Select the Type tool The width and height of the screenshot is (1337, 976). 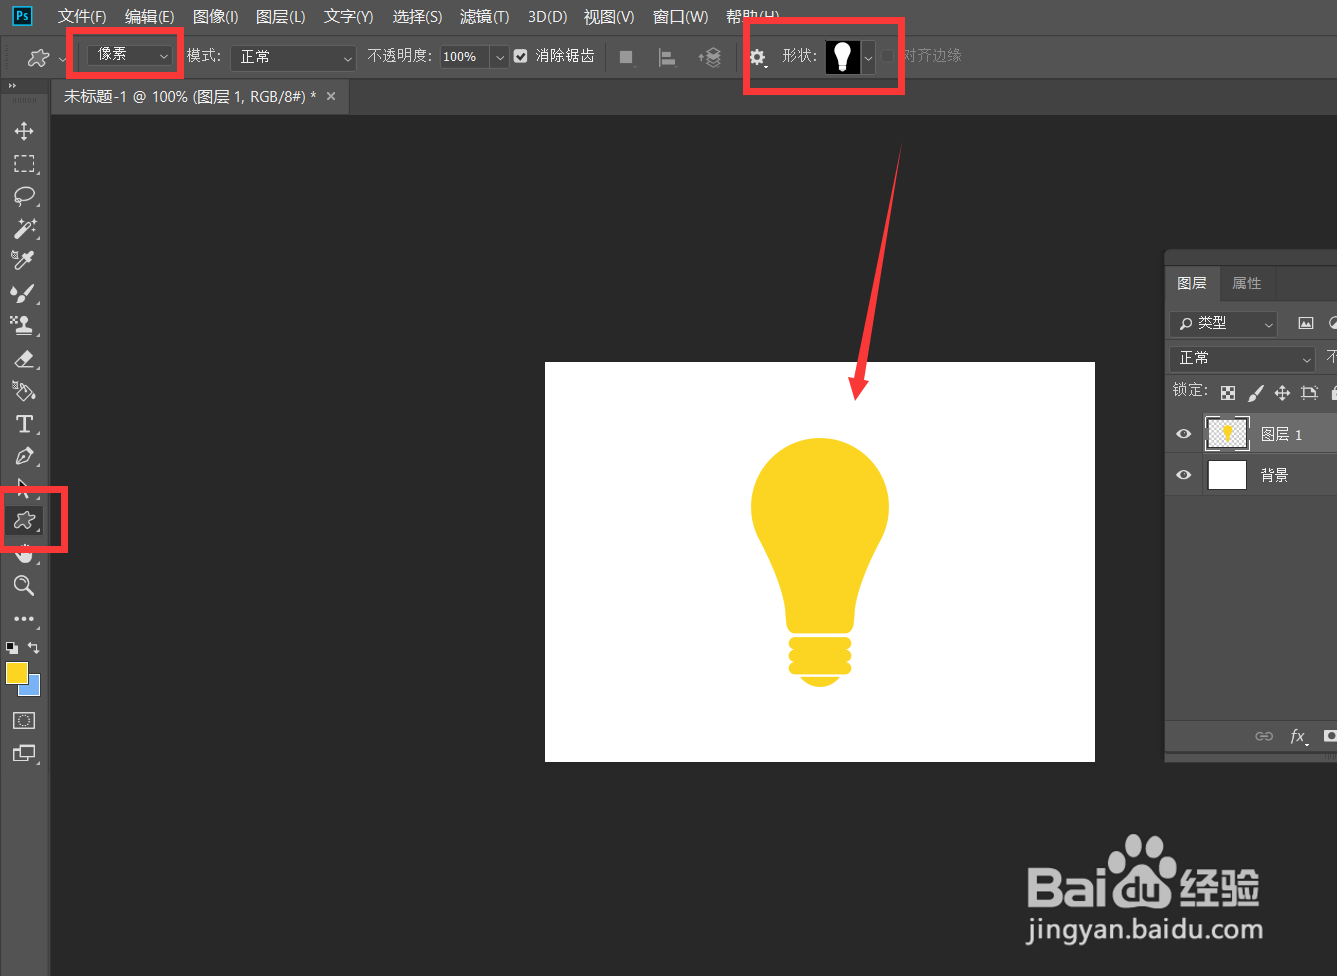click(x=24, y=424)
